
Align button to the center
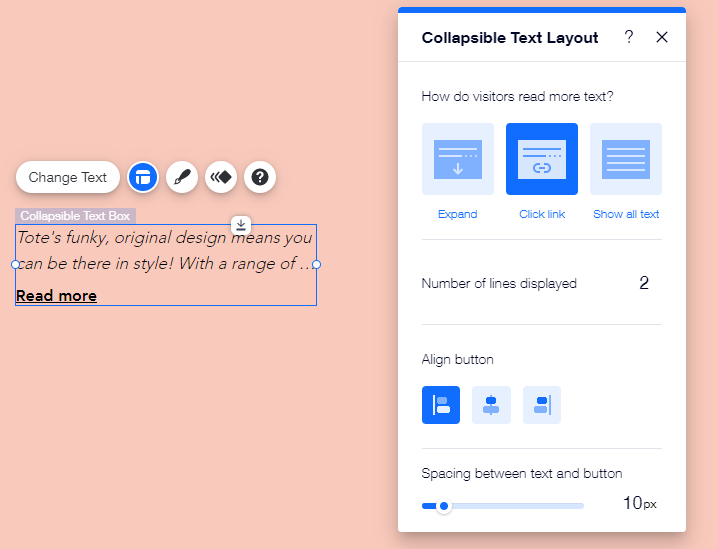tap(491, 405)
